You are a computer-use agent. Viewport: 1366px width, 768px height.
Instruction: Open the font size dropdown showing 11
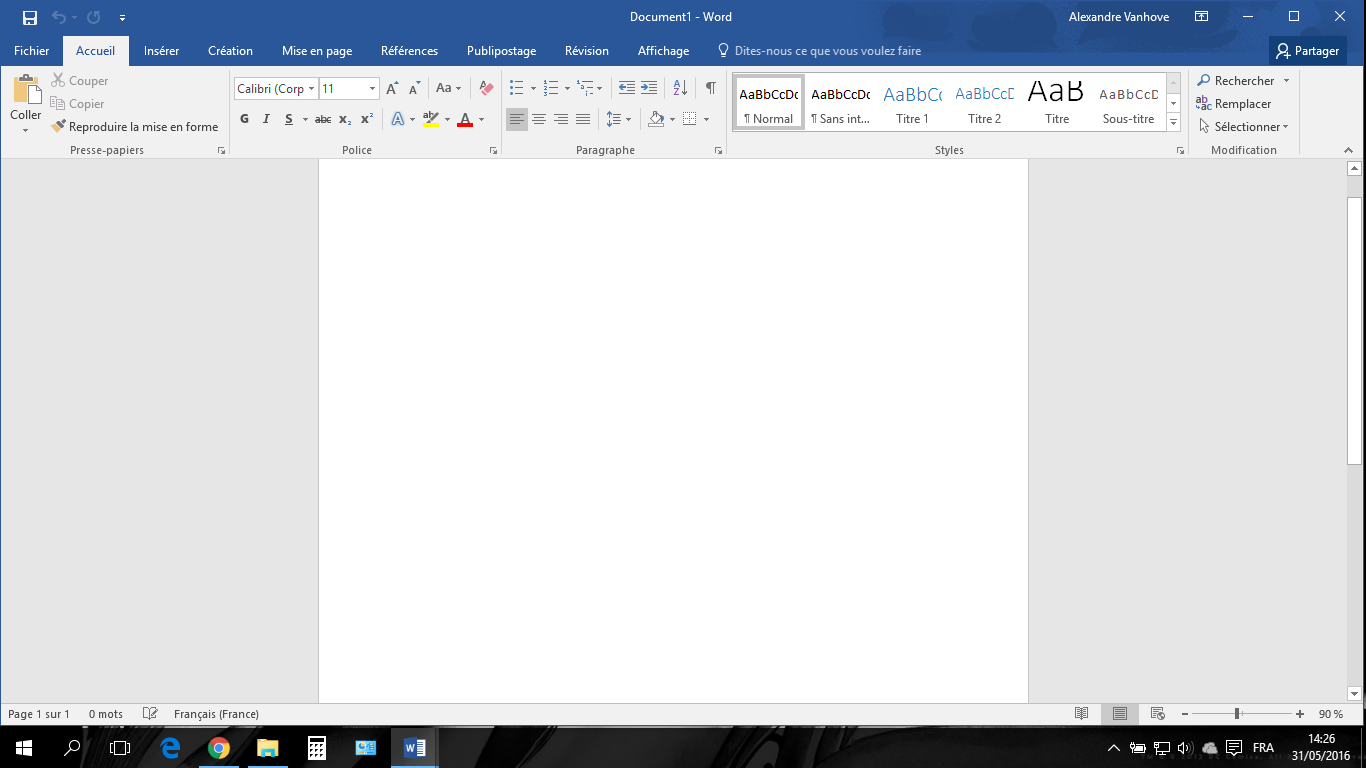(x=372, y=89)
